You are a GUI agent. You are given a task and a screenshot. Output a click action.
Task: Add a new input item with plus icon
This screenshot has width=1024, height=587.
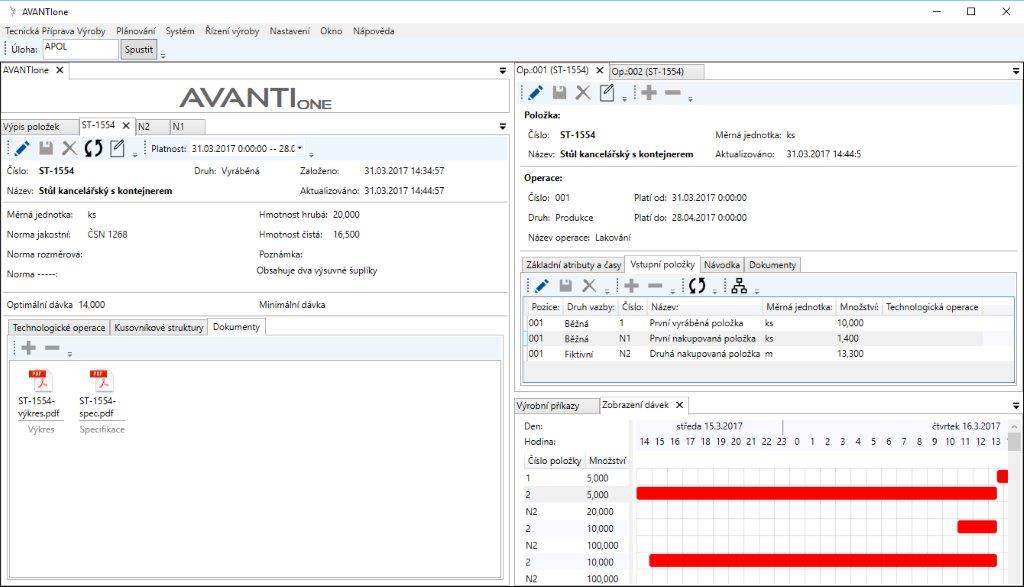(x=632, y=285)
